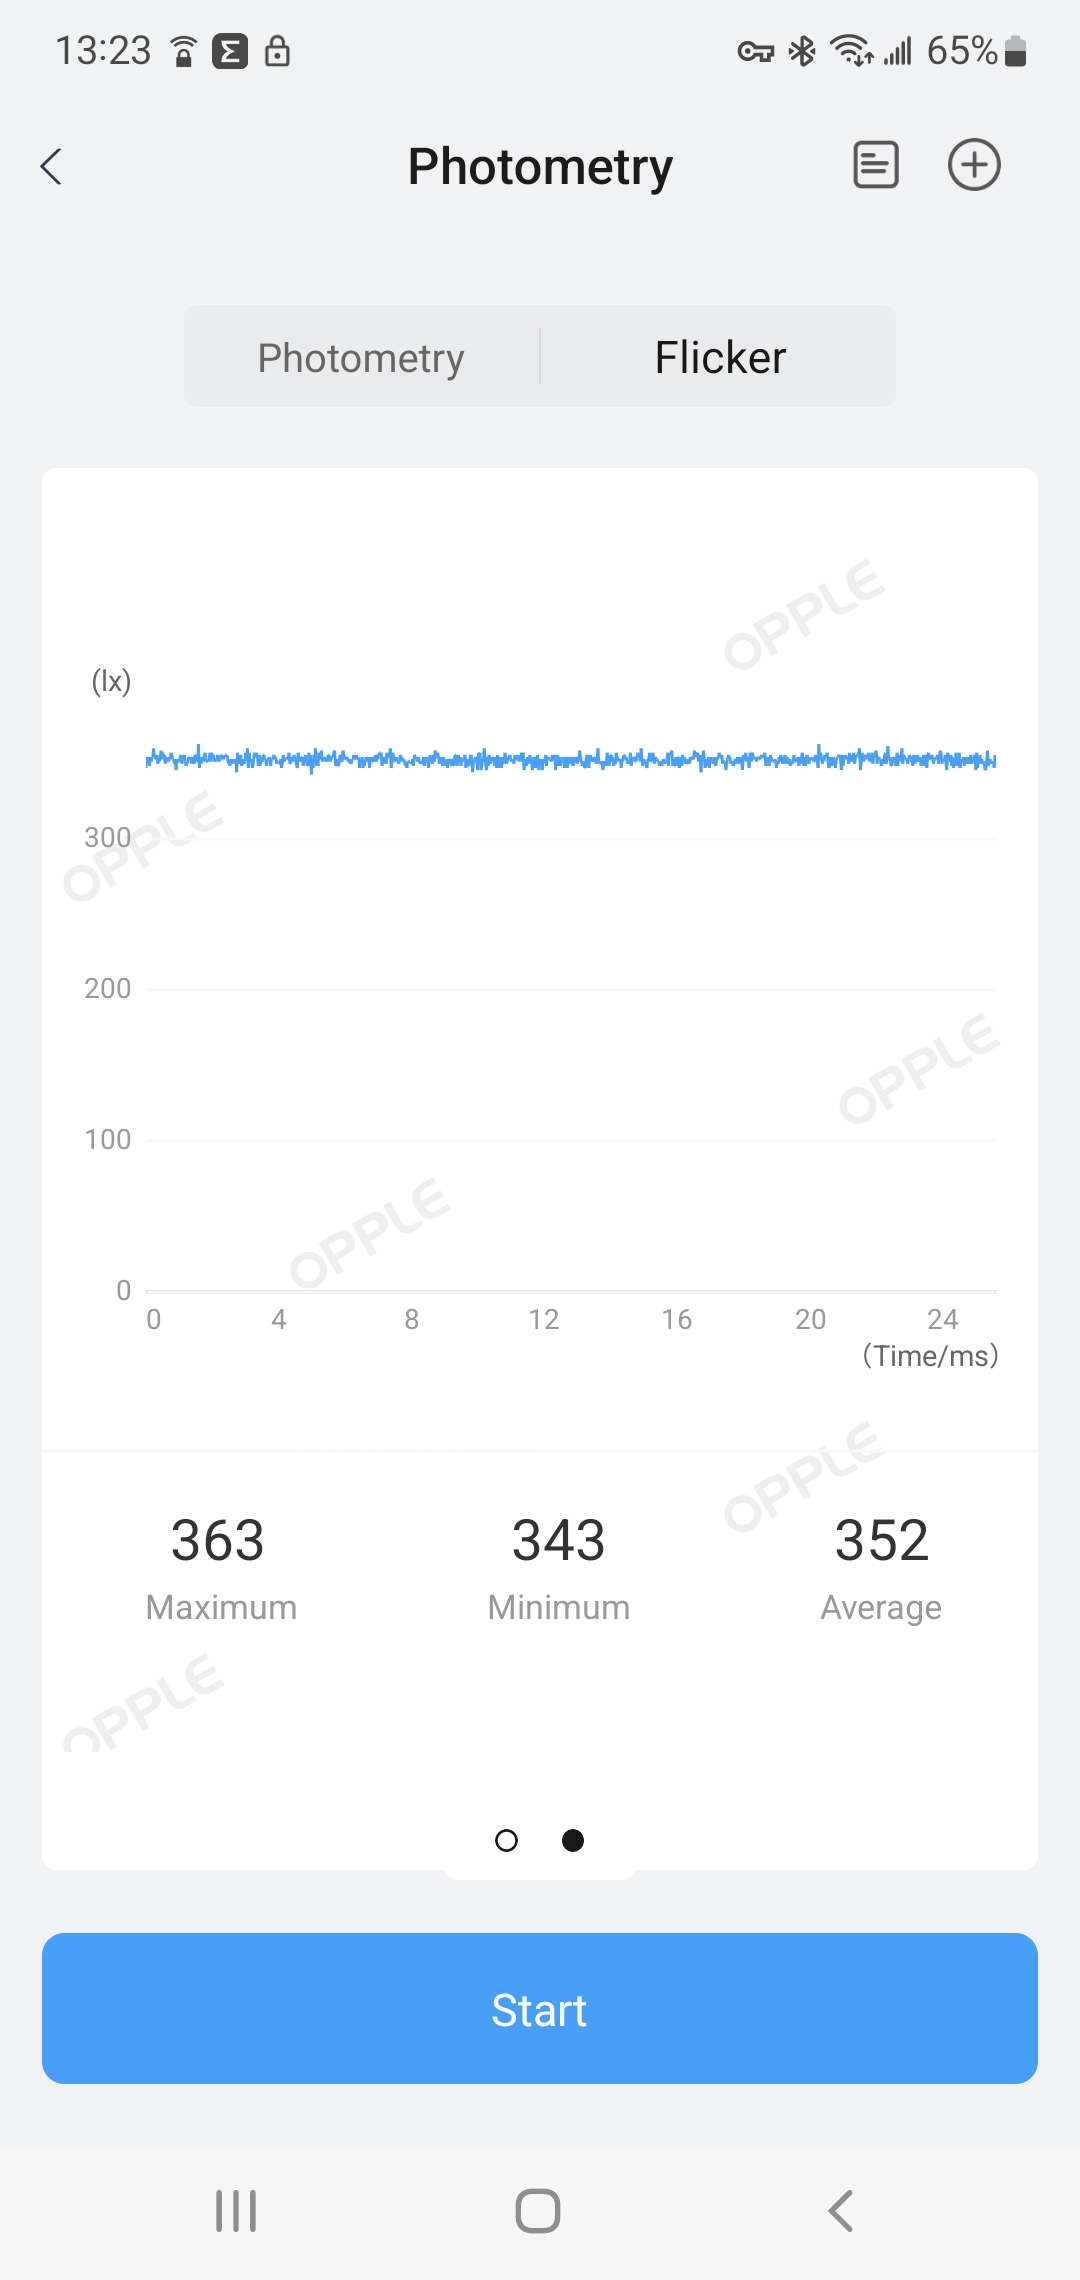
Task: Tap the VPN key status icon
Action: [755, 51]
